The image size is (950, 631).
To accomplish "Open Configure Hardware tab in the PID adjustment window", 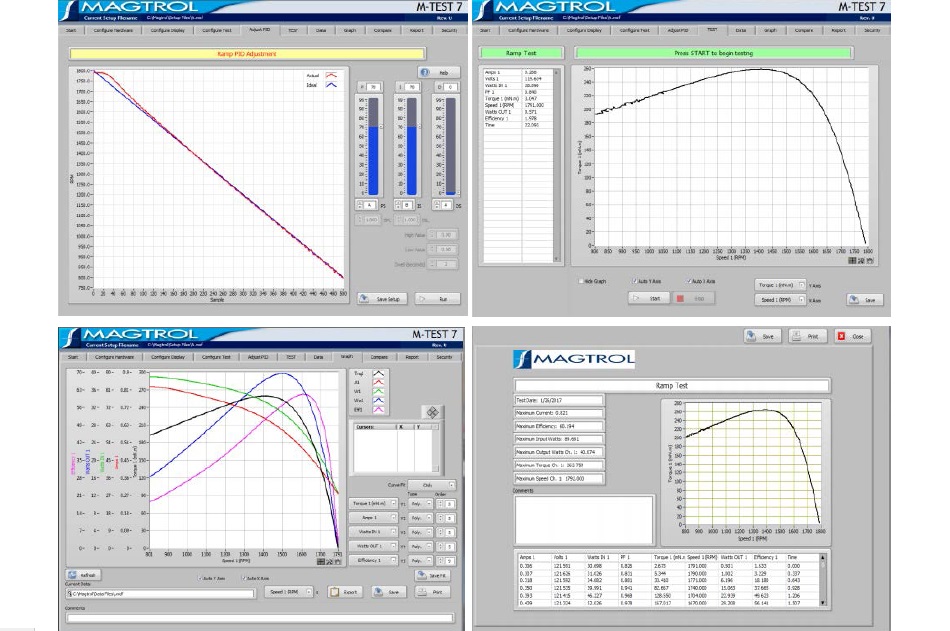I will pos(113,30).
